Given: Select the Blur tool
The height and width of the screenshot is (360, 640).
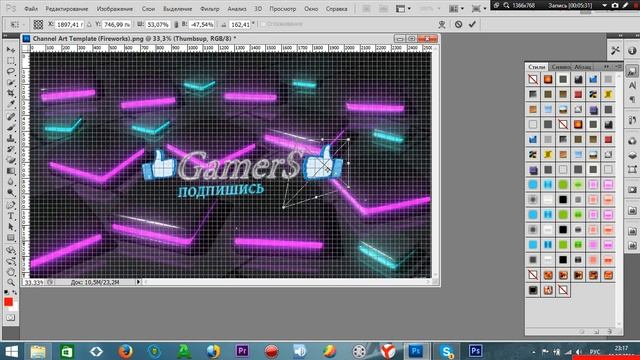Looking at the screenshot, I should click(x=11, y=182).
